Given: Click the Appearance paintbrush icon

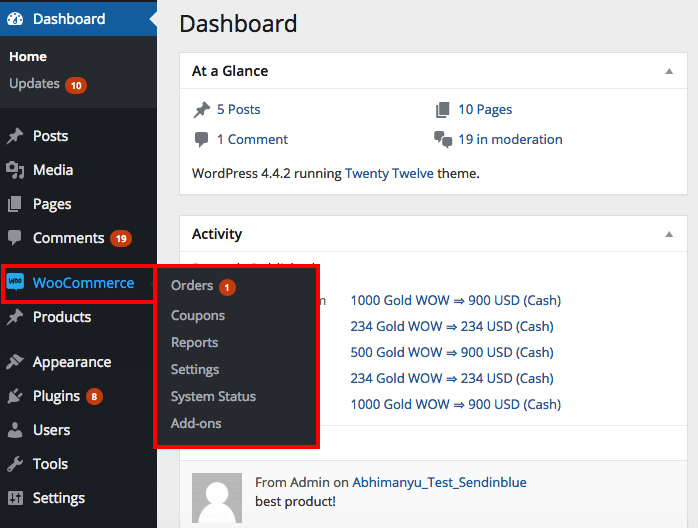Looking at the screenshot, I should [x=15, y=362].
